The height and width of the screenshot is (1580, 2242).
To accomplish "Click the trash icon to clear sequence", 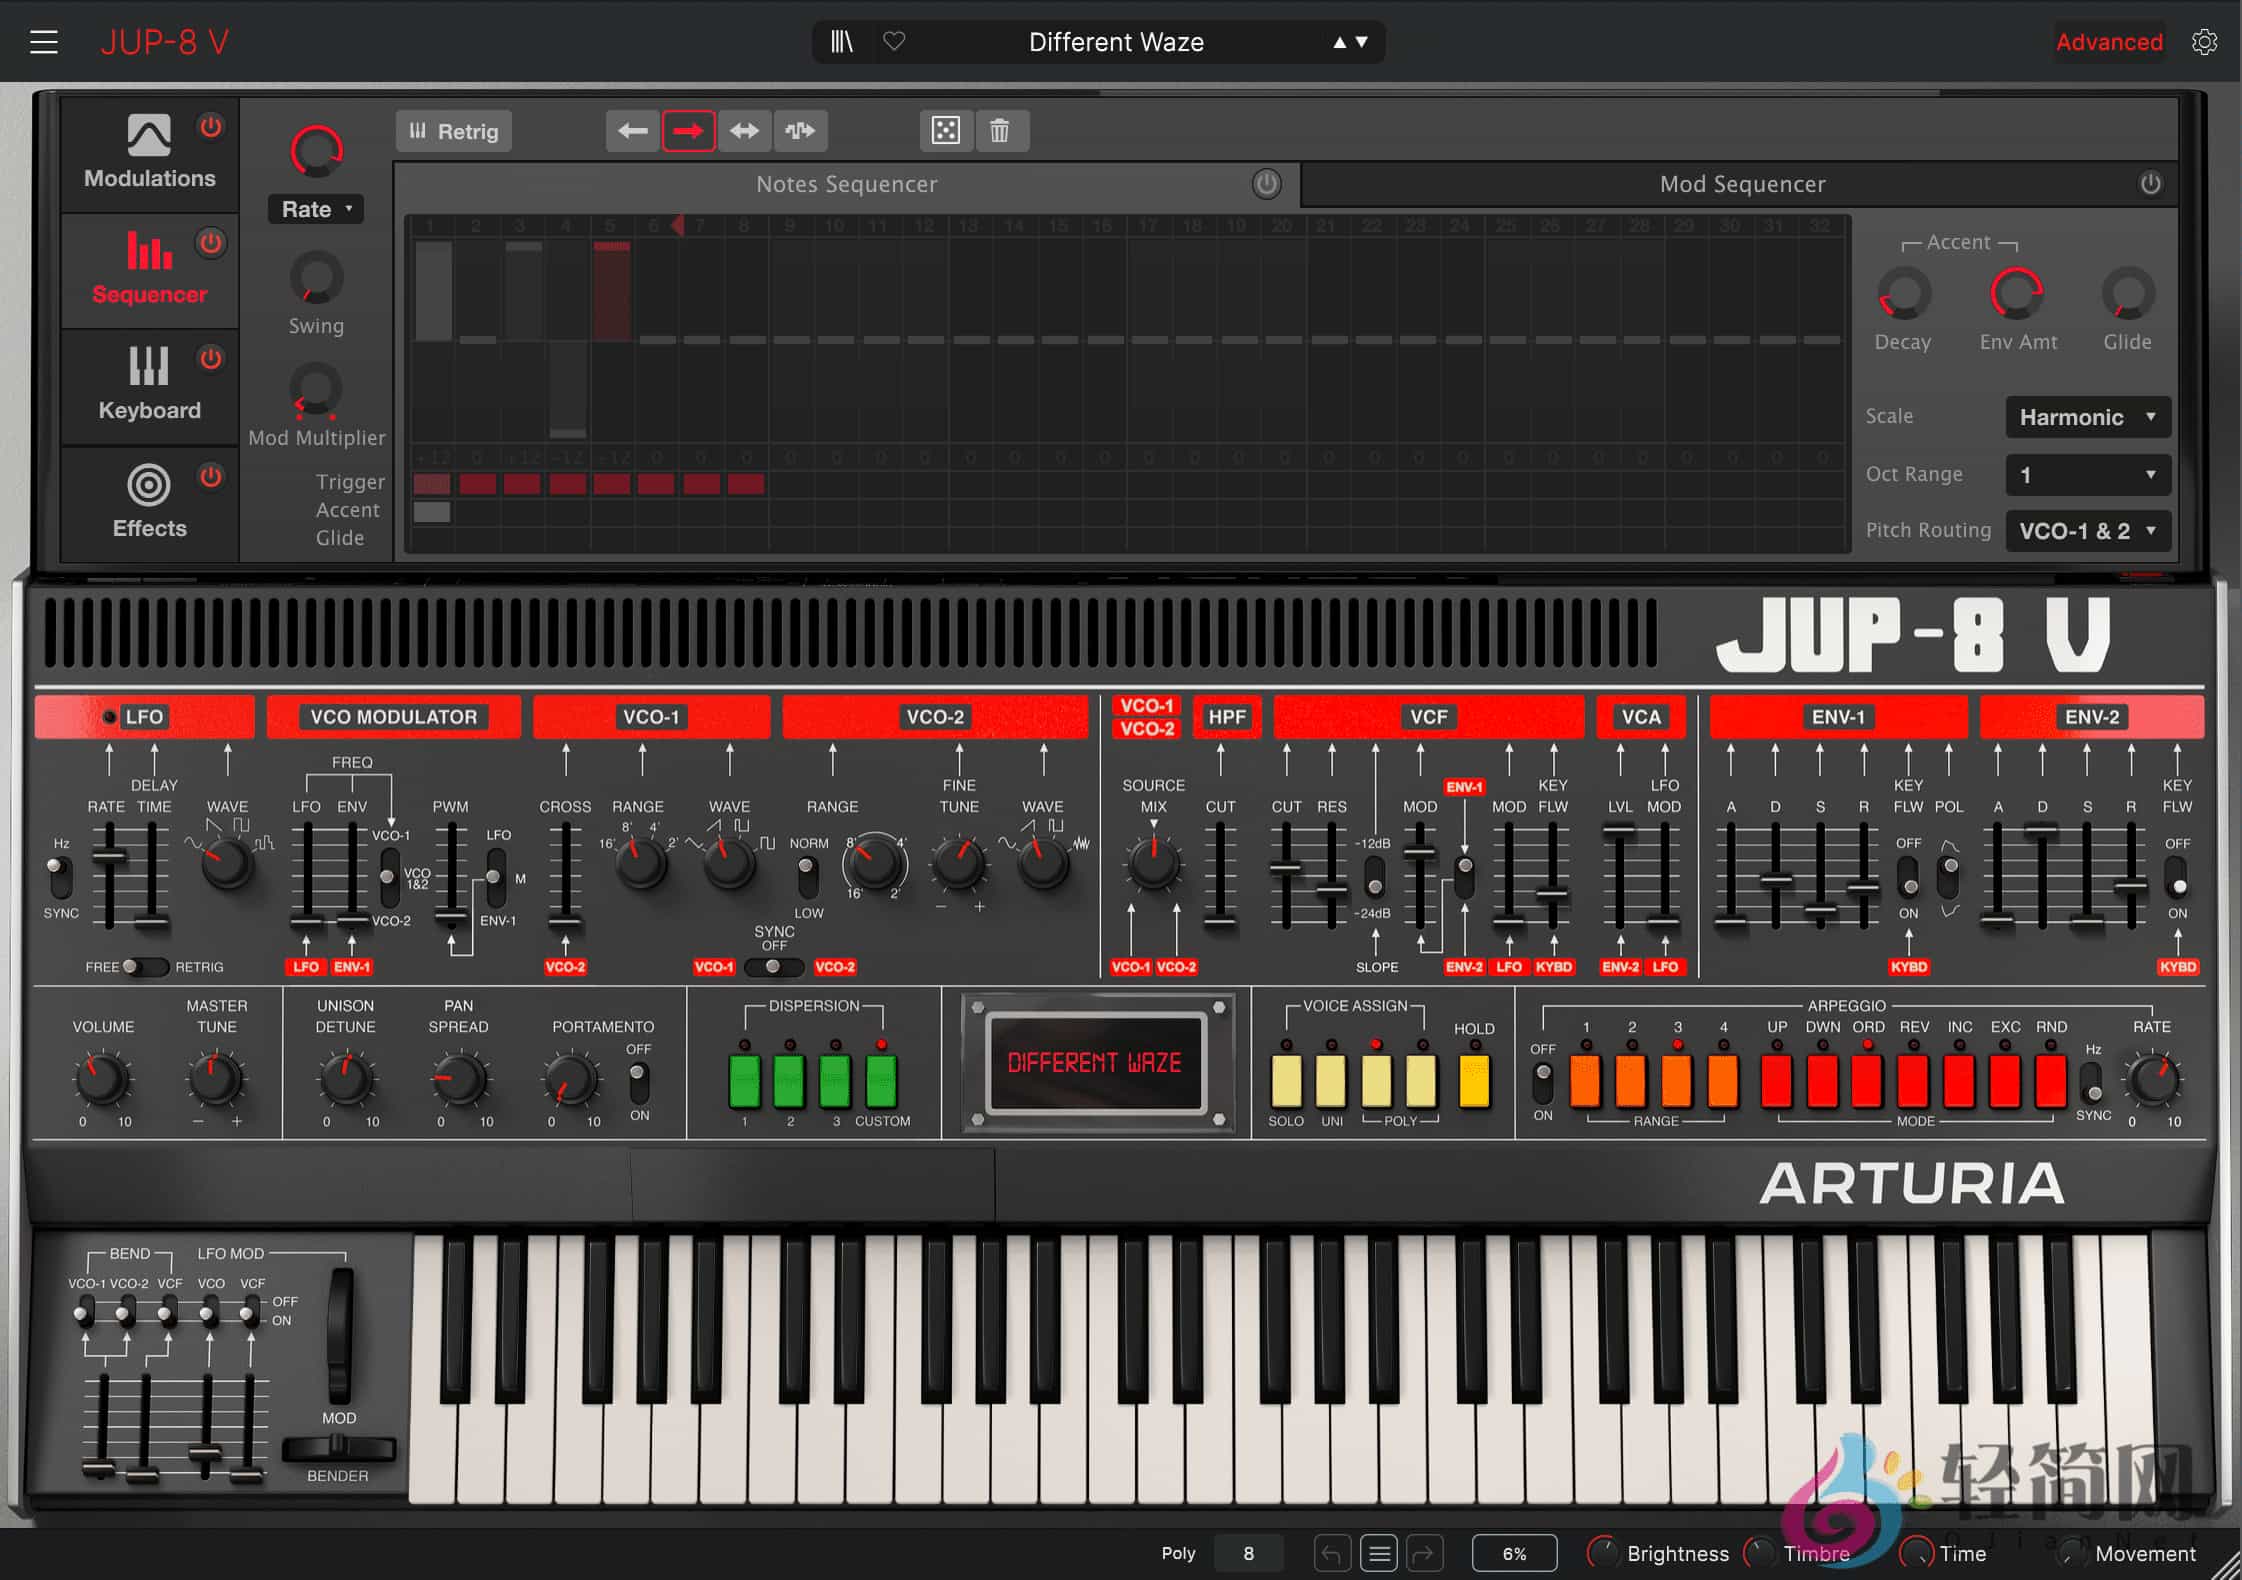I will point(1000,131).
